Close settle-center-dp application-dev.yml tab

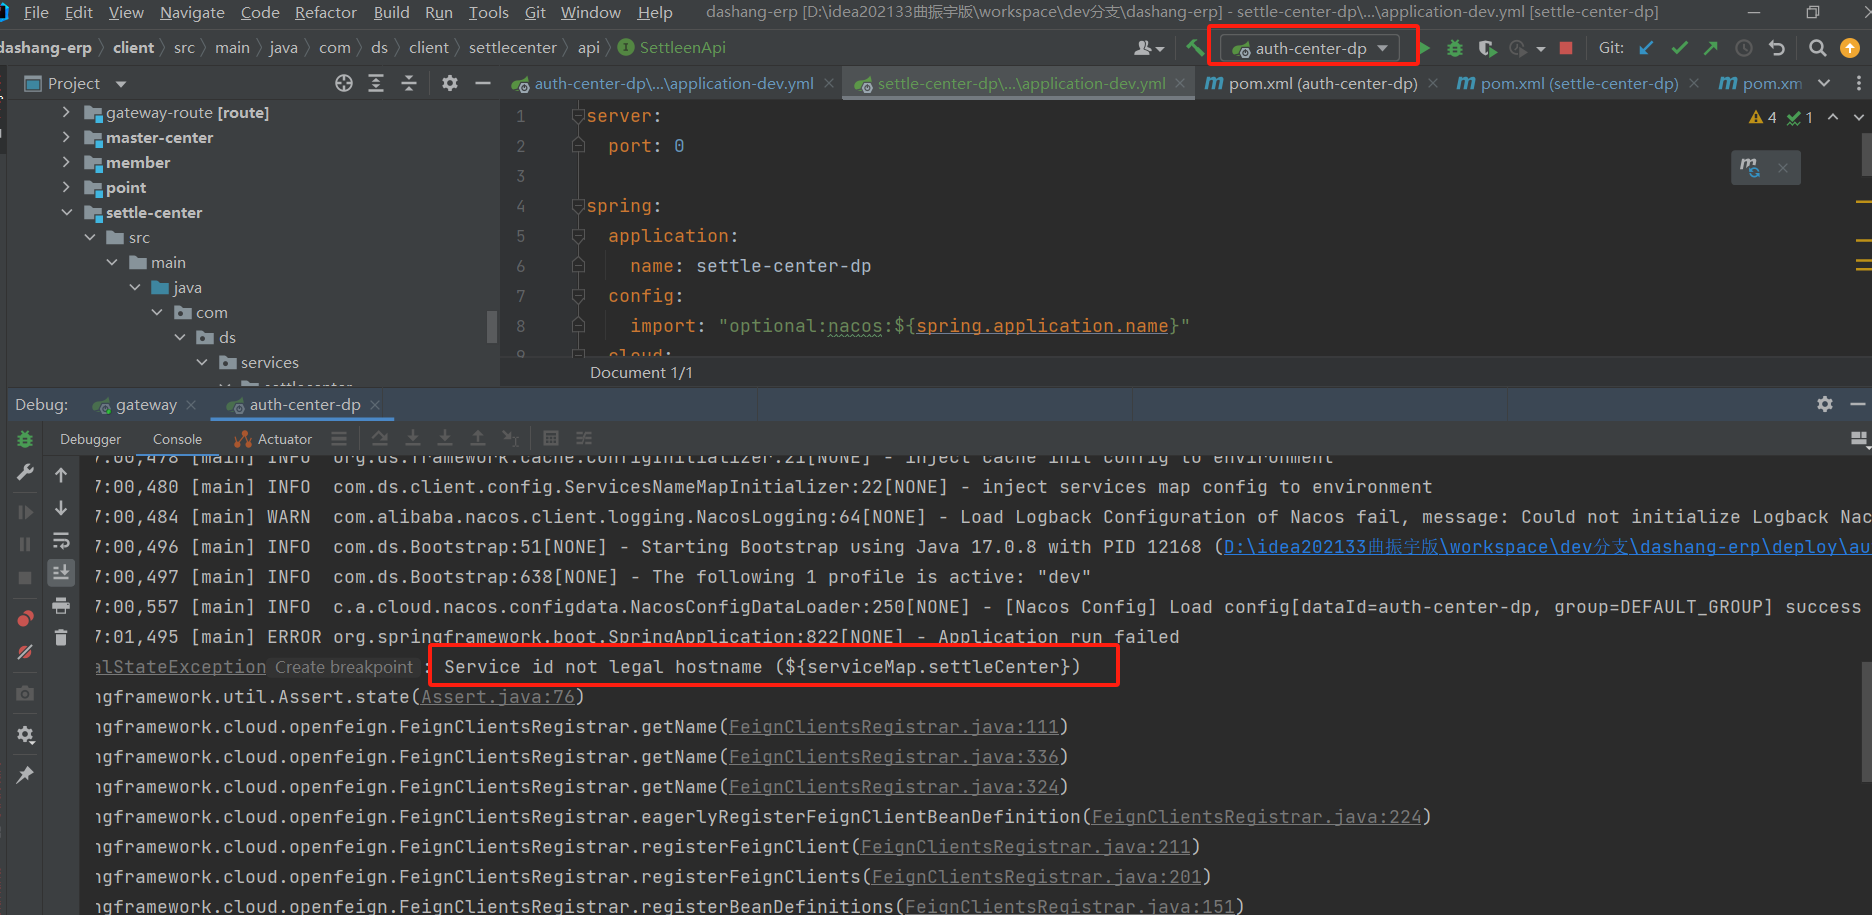(x=1180, y=84)
